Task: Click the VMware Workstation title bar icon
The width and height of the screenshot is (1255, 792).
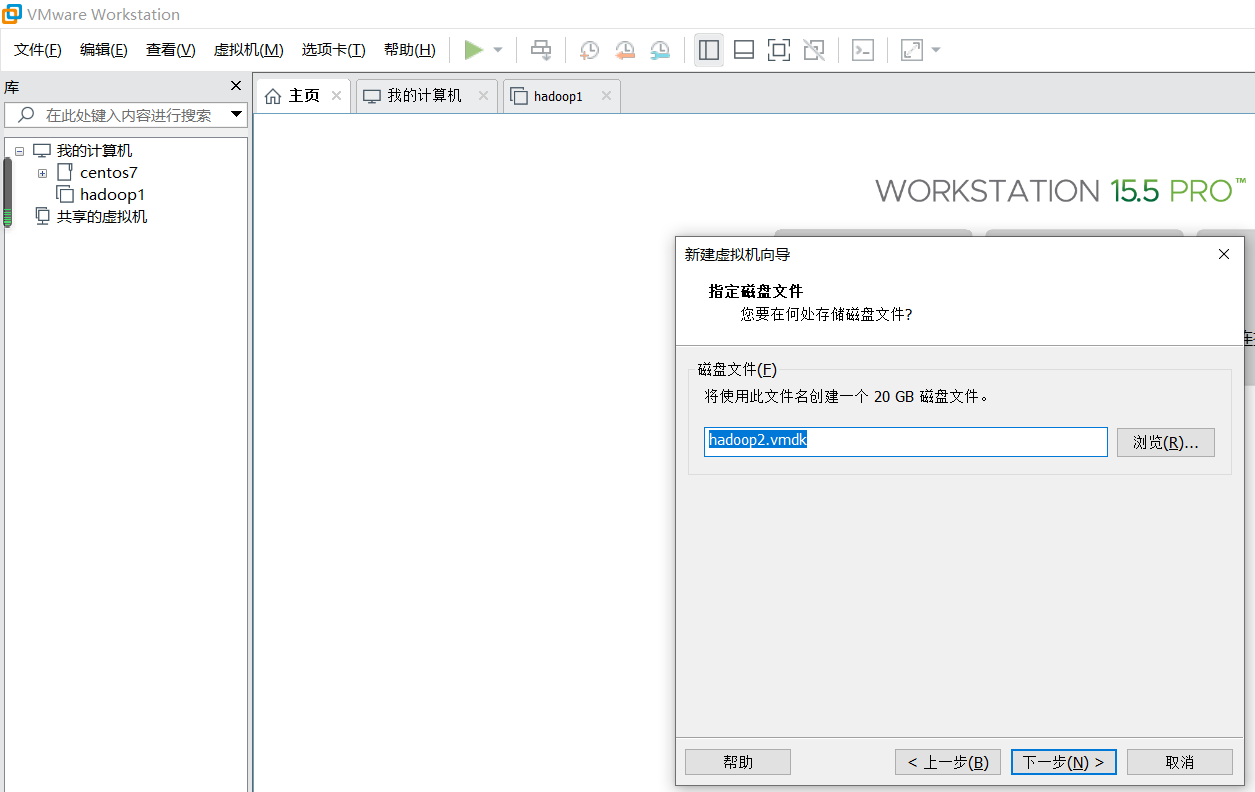Action: pos(12,14)
